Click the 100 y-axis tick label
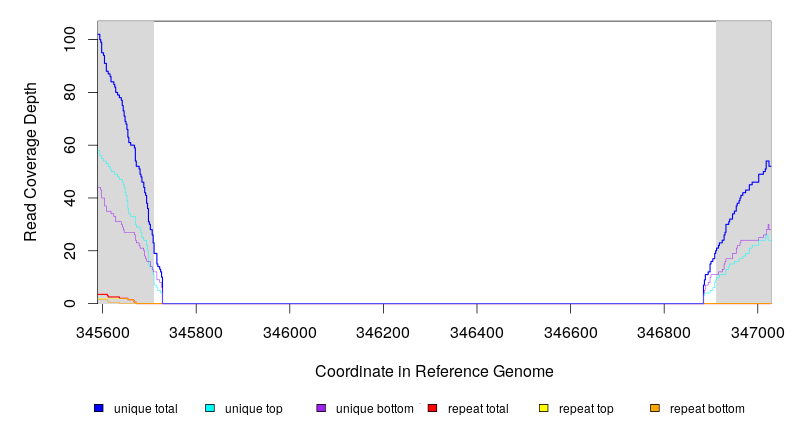 [x=69, y=40]
